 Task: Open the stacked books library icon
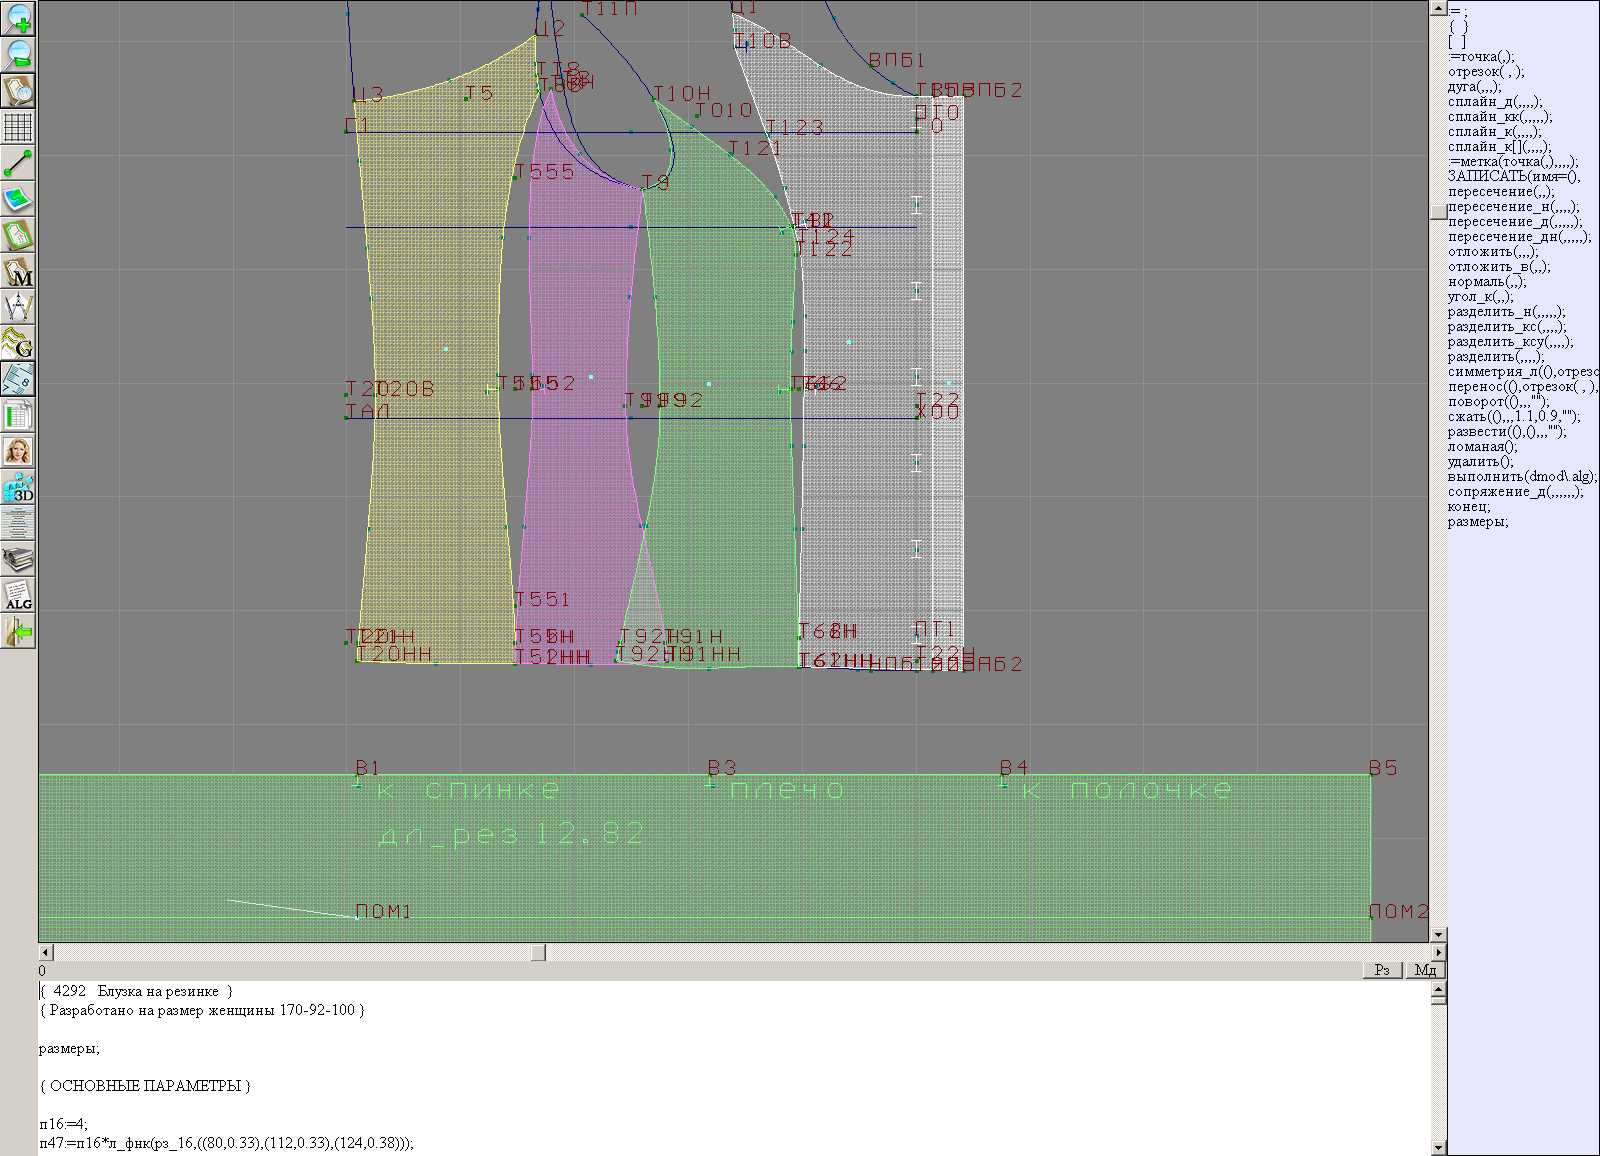(18, 559)
